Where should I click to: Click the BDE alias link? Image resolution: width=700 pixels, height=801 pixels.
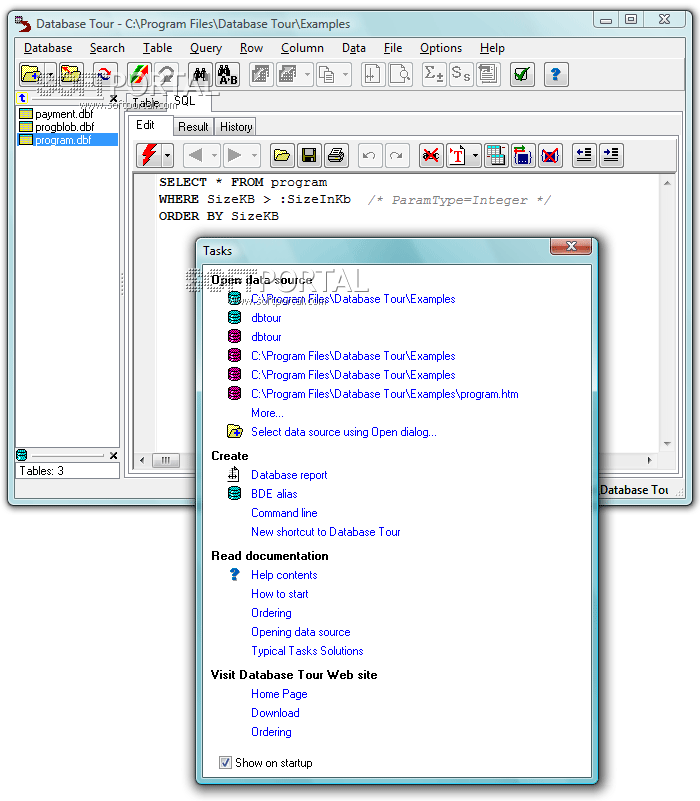pyautogui.click(x=274, y=494)
